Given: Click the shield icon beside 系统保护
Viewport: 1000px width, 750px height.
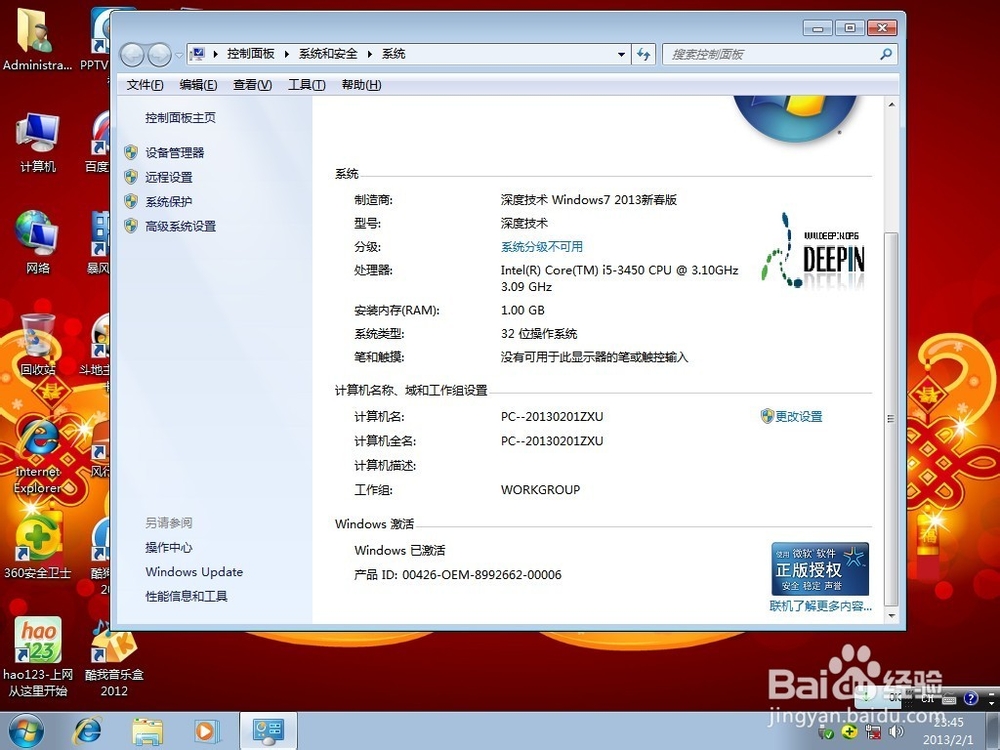Looking at the screenshot, I should [x=131, y=201].
